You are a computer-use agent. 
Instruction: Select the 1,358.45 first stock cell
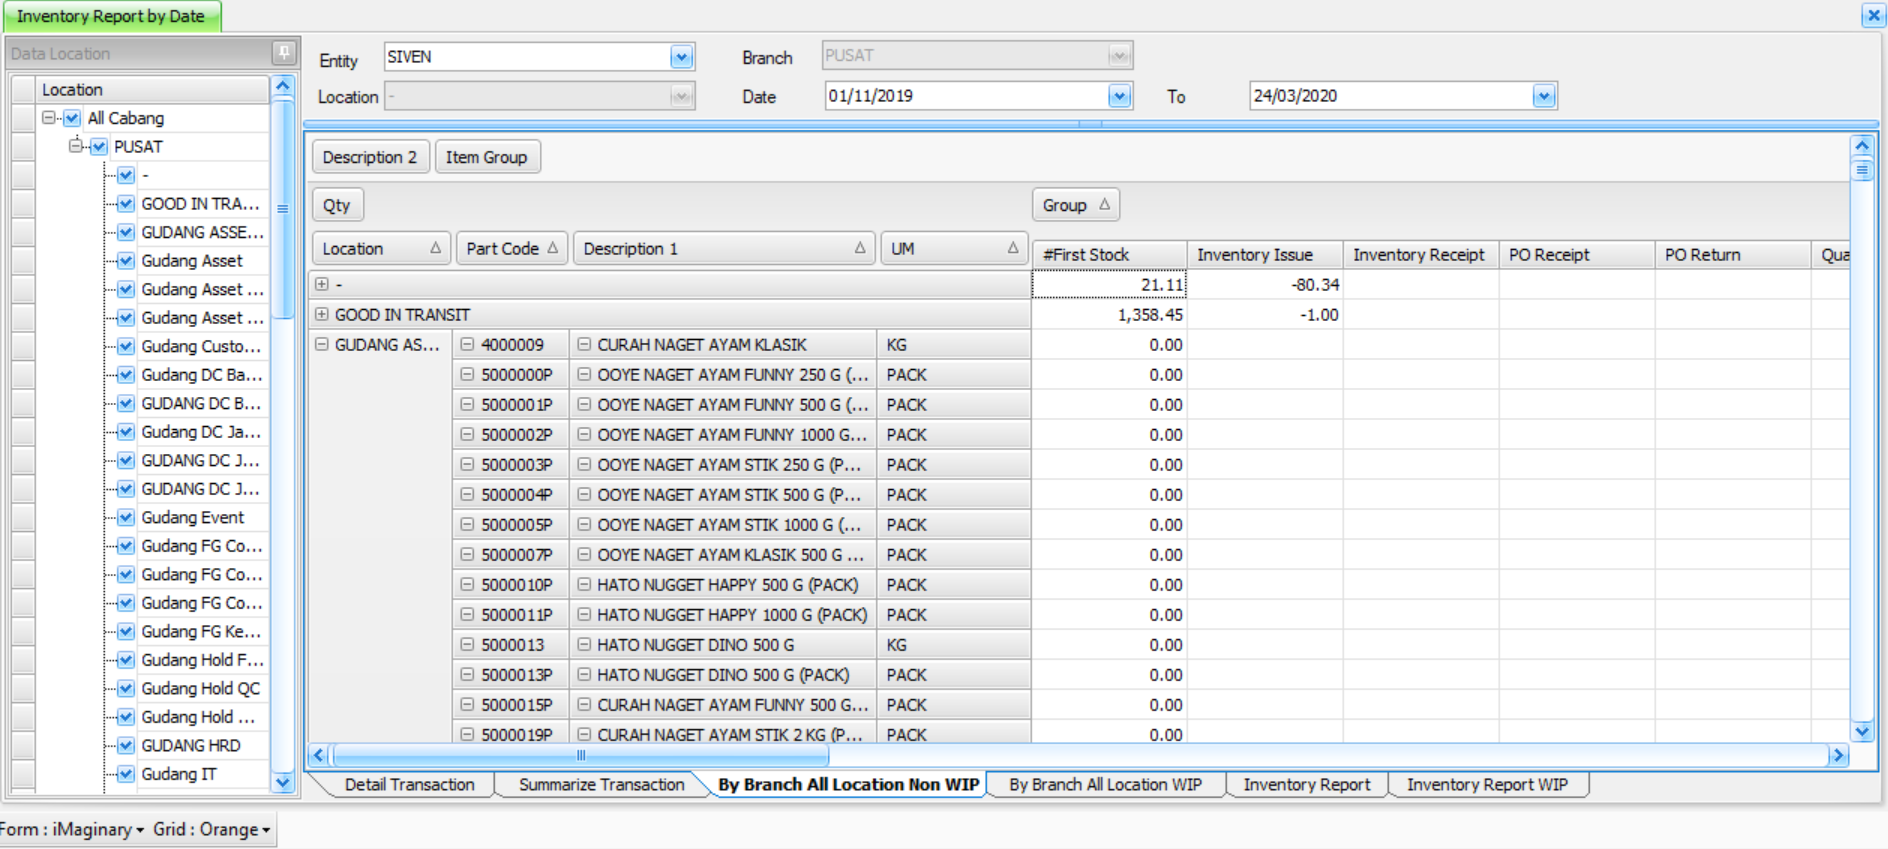tap(1109, 315)
